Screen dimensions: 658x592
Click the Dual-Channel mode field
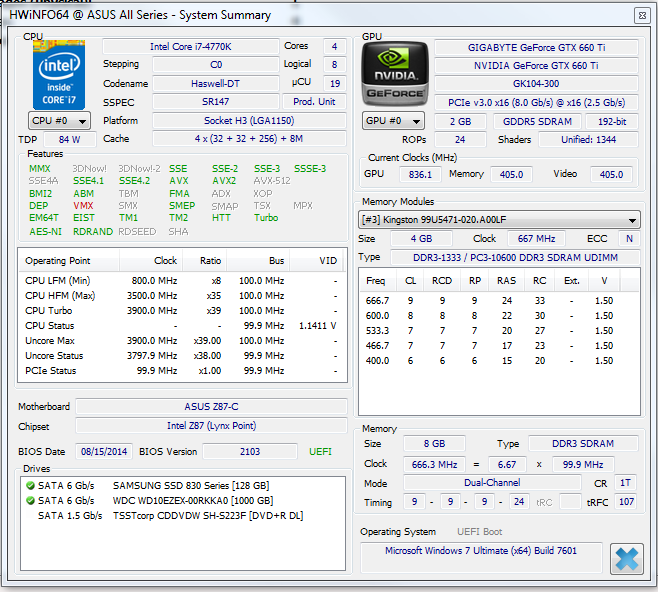pos(492,483)
